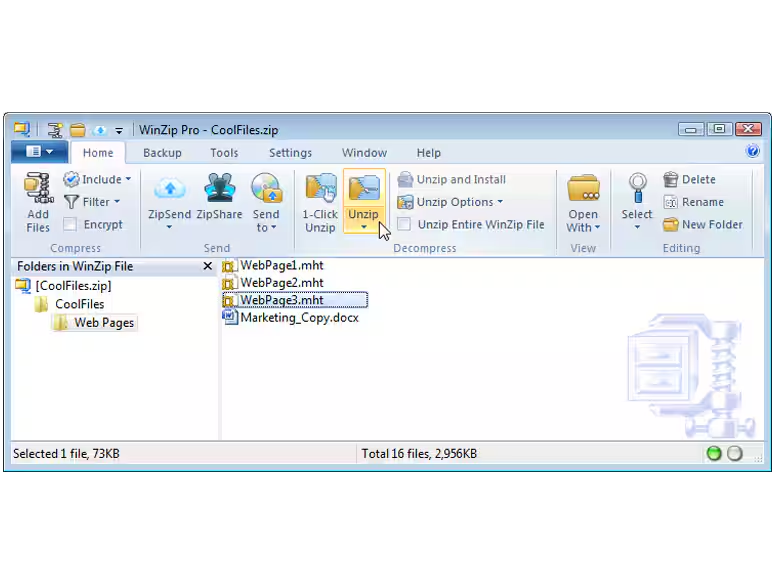Click the Include checkmark icon
The width and height of the screenshot is (775, 583).
click(71, 179)
